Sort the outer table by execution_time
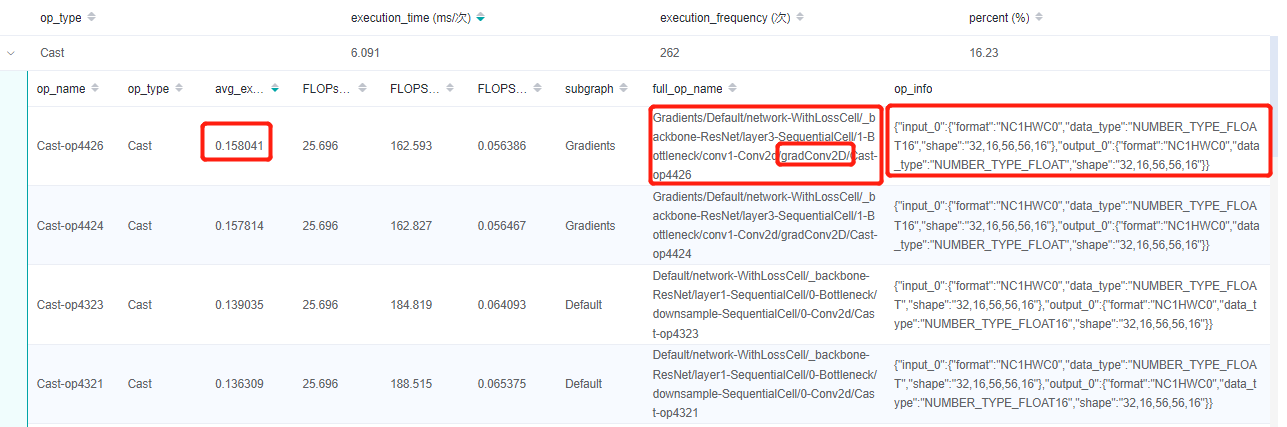 (481, 18)
